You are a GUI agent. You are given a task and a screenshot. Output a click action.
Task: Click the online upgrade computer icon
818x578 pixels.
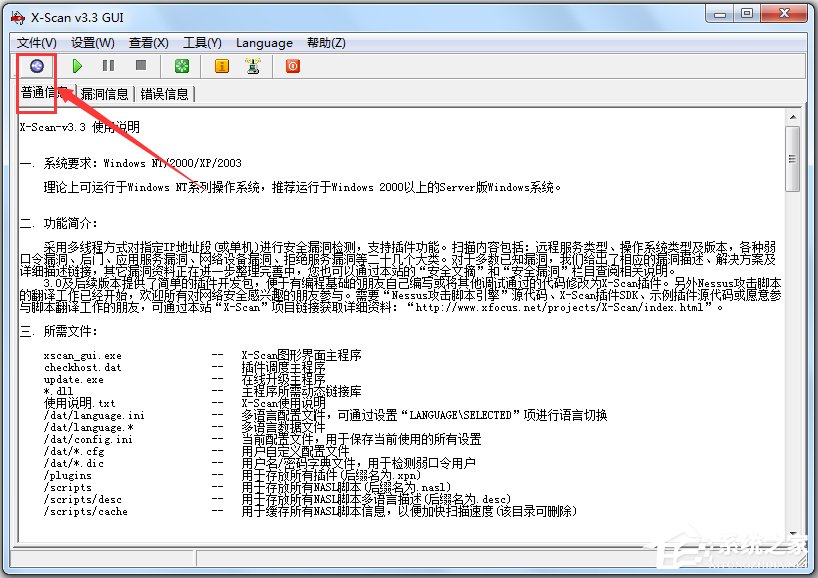pos(253,66)
